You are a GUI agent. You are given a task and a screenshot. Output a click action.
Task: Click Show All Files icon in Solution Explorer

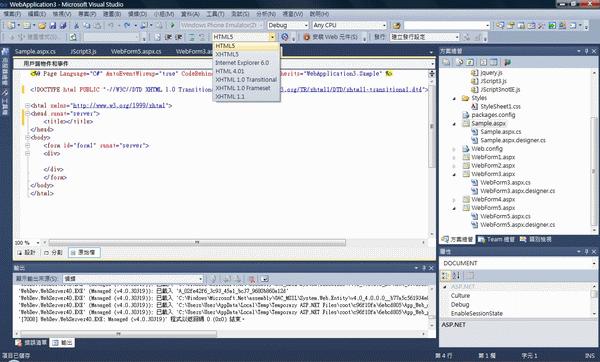tap(460, 62)
